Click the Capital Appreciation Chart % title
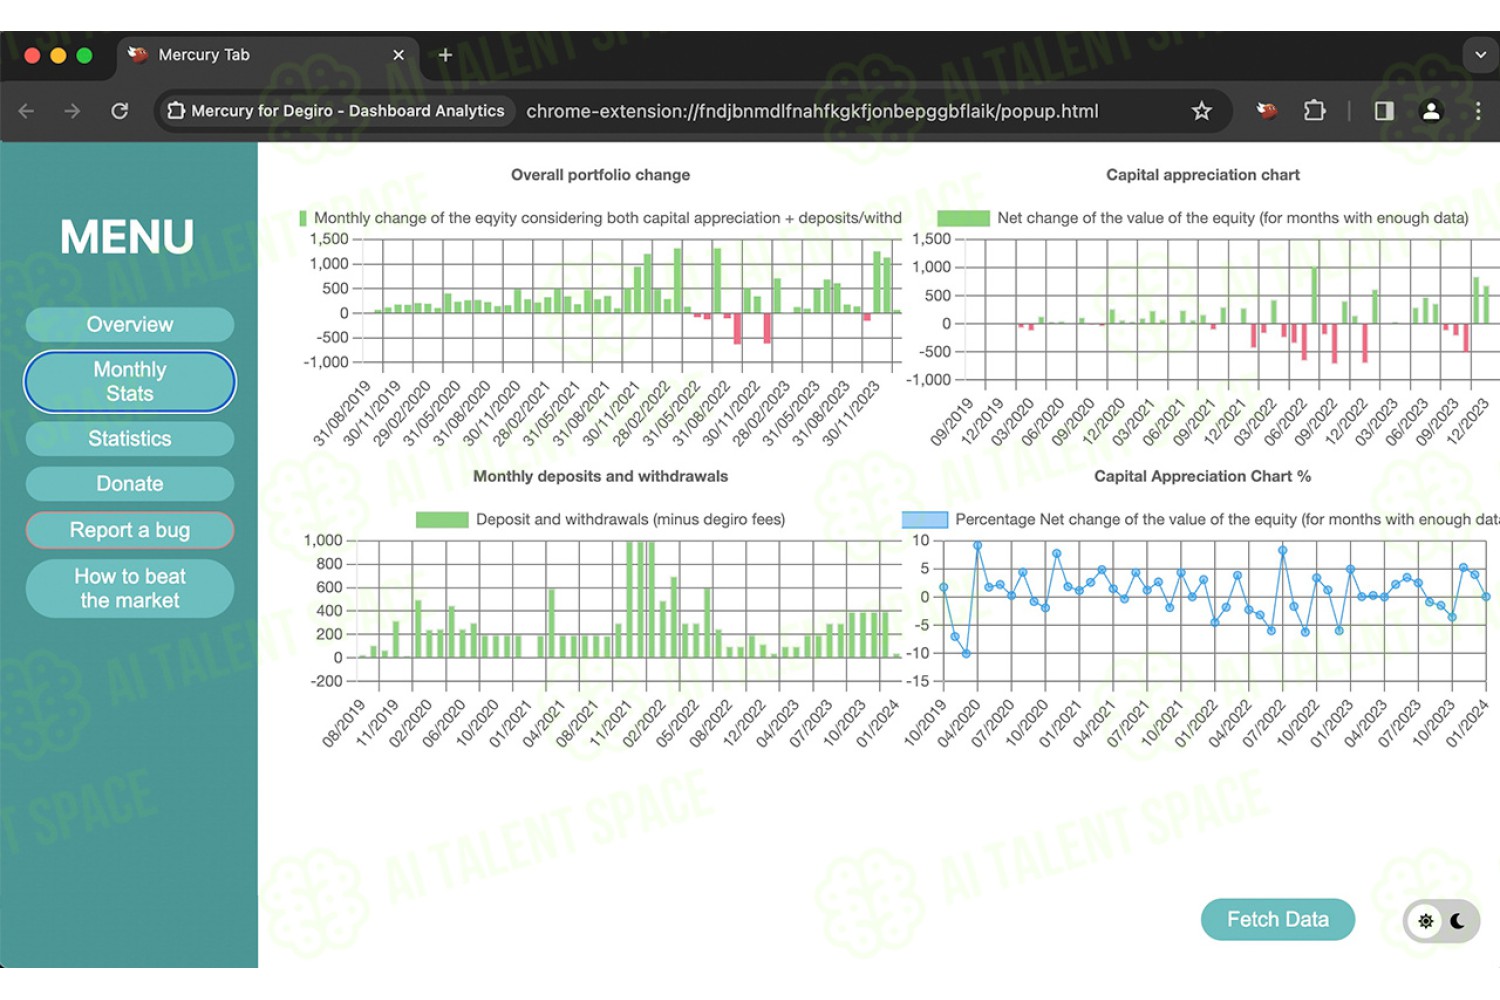 pos(1202,476)
